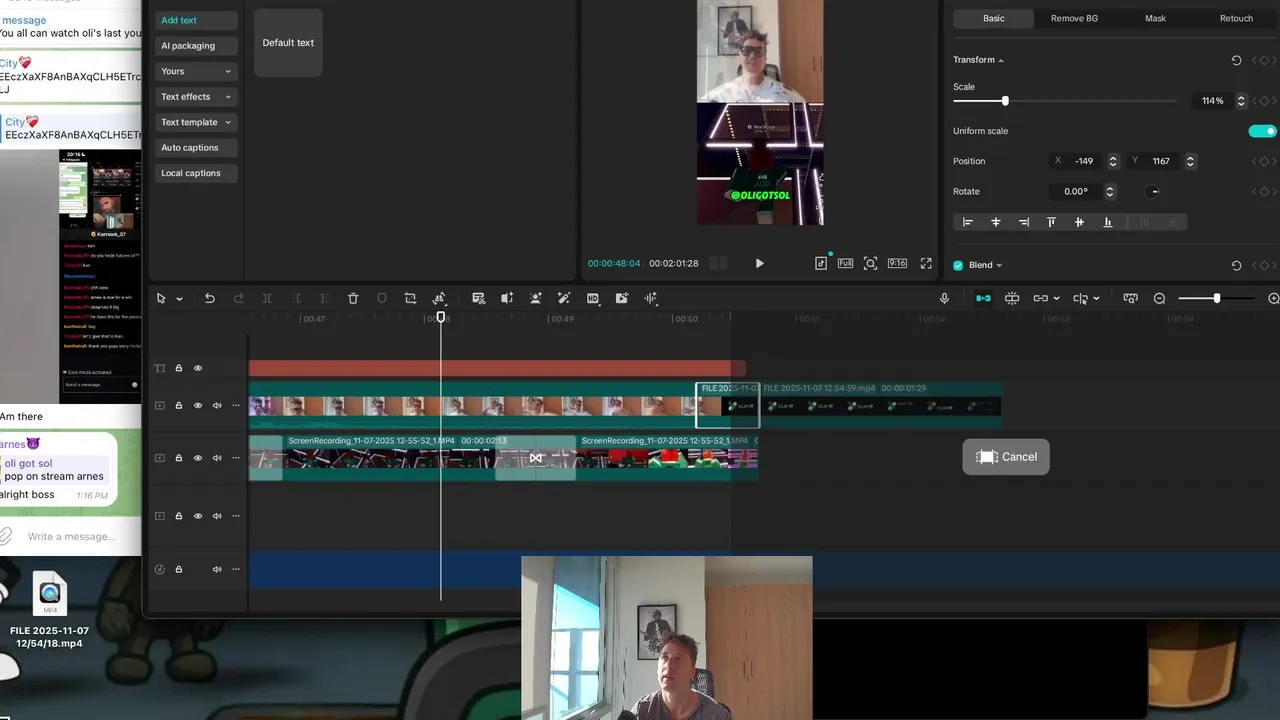
Task: Zoom out the timeline with minus magnifier
Action: (x=1160, y=298)
